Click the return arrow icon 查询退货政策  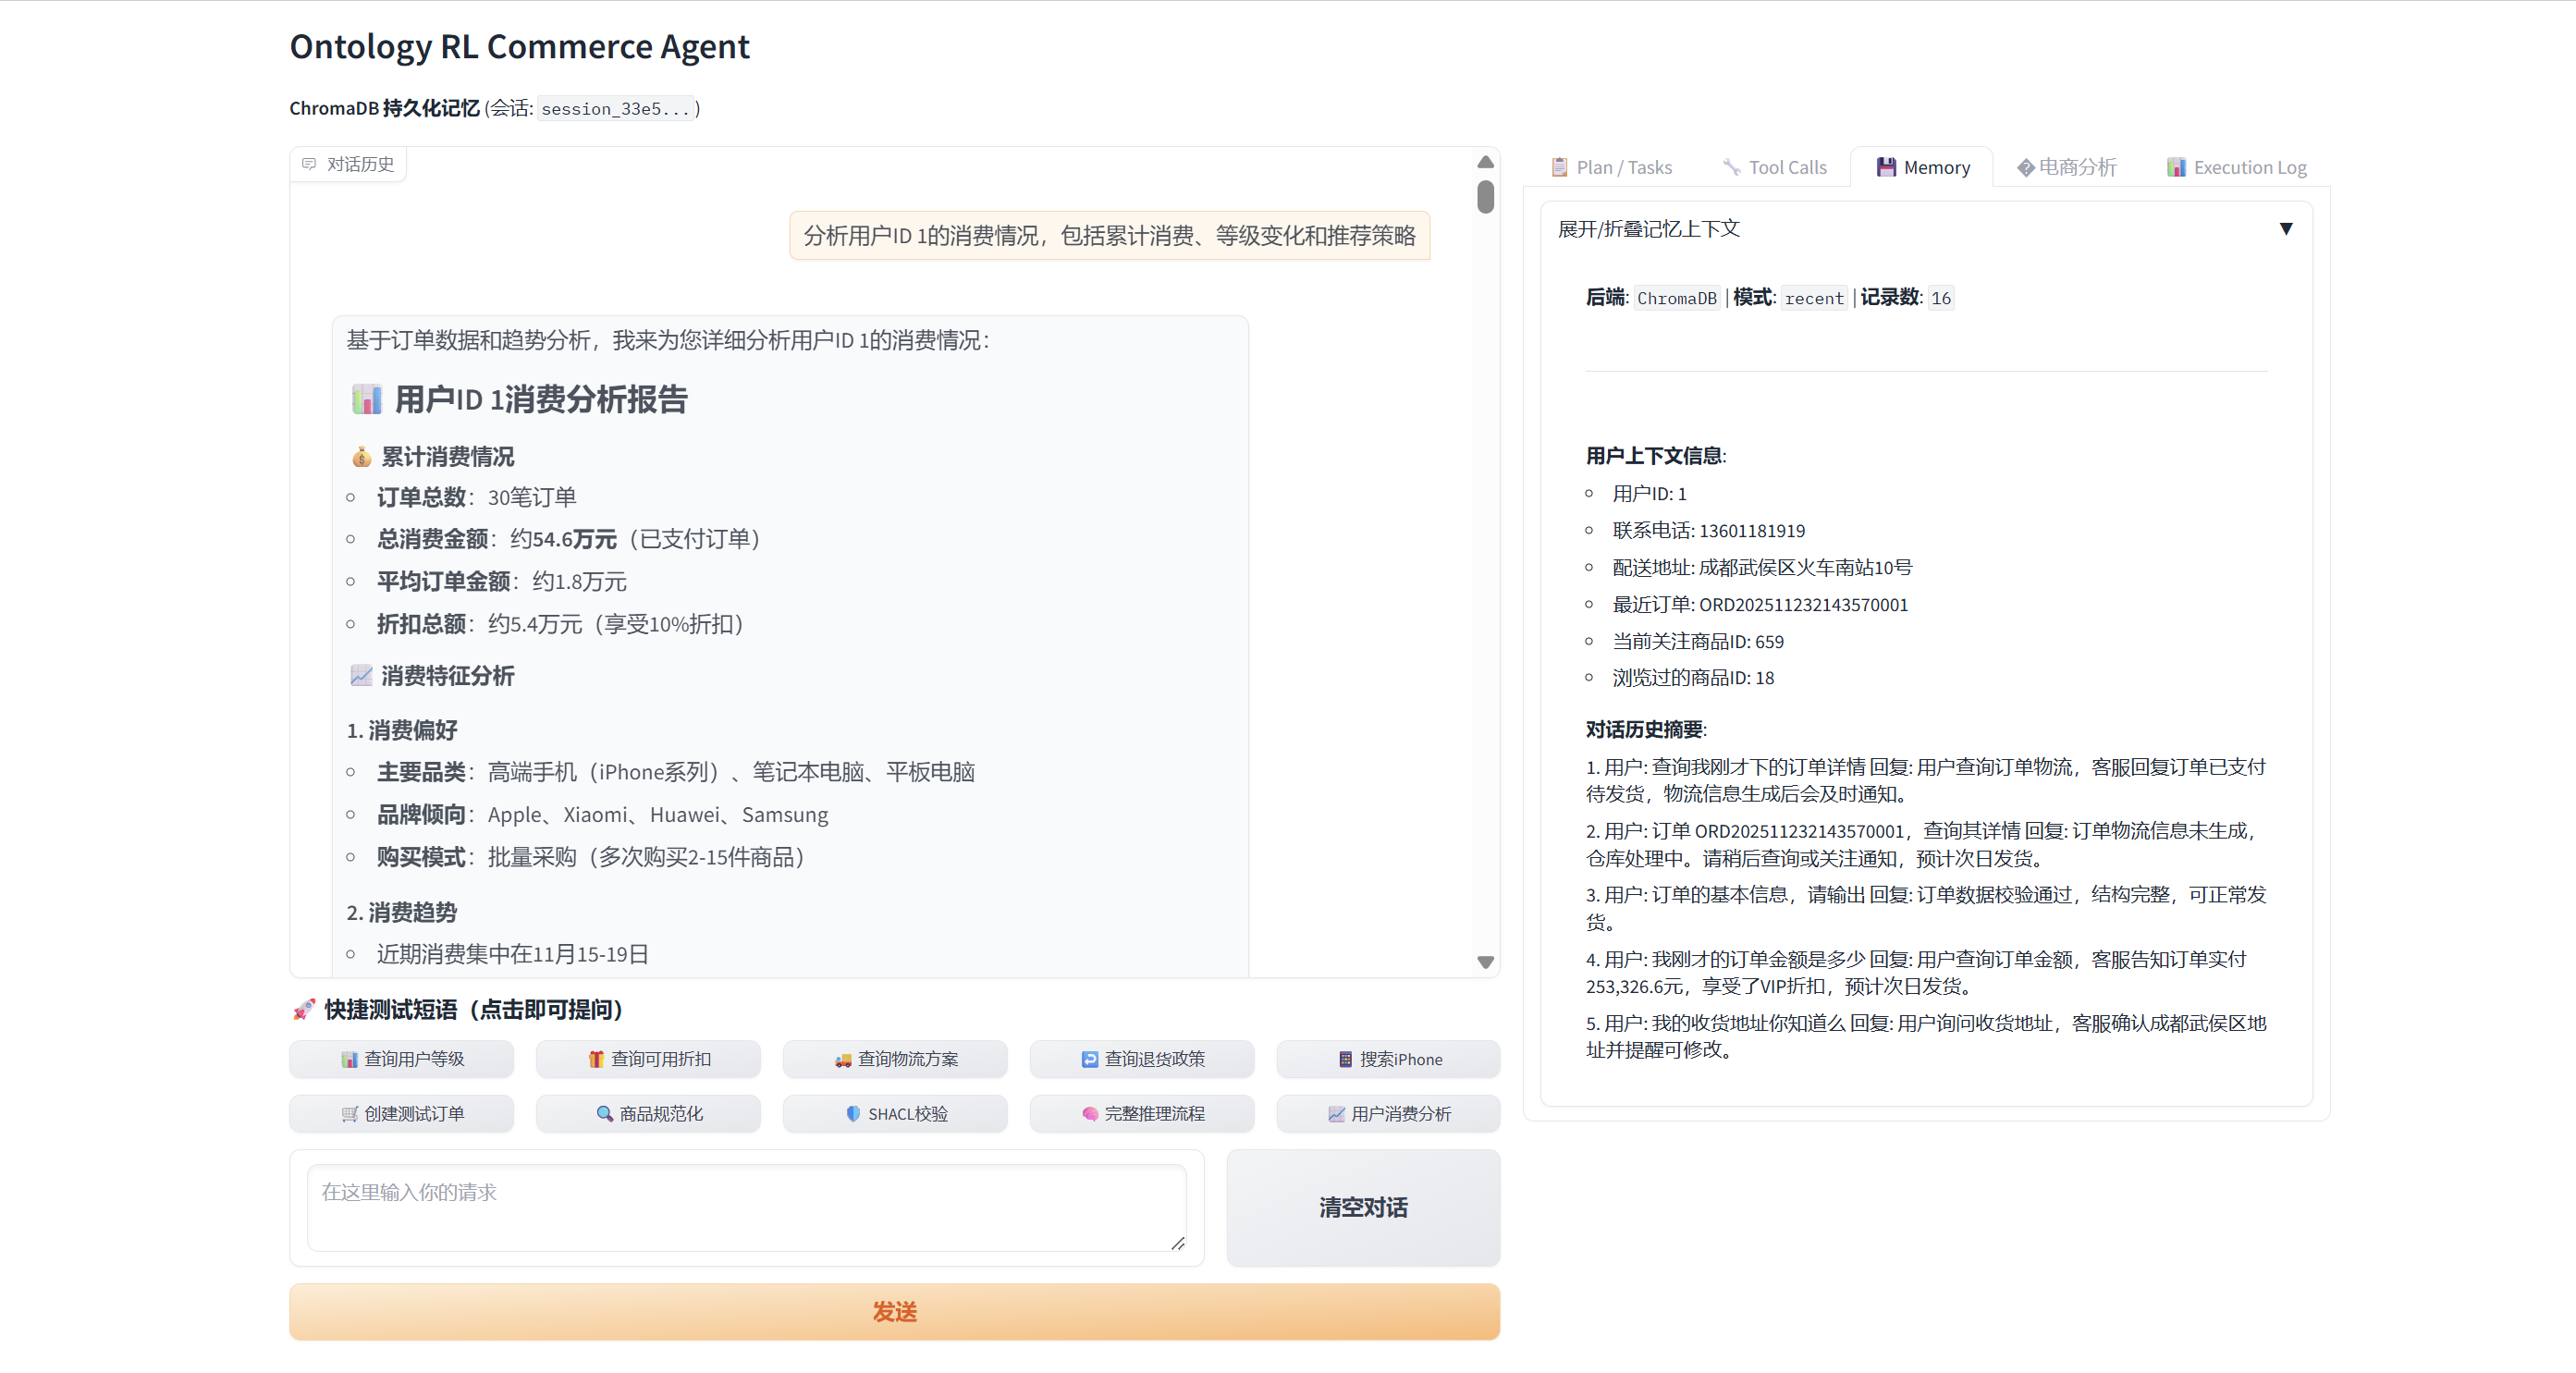point(1089,1059)
